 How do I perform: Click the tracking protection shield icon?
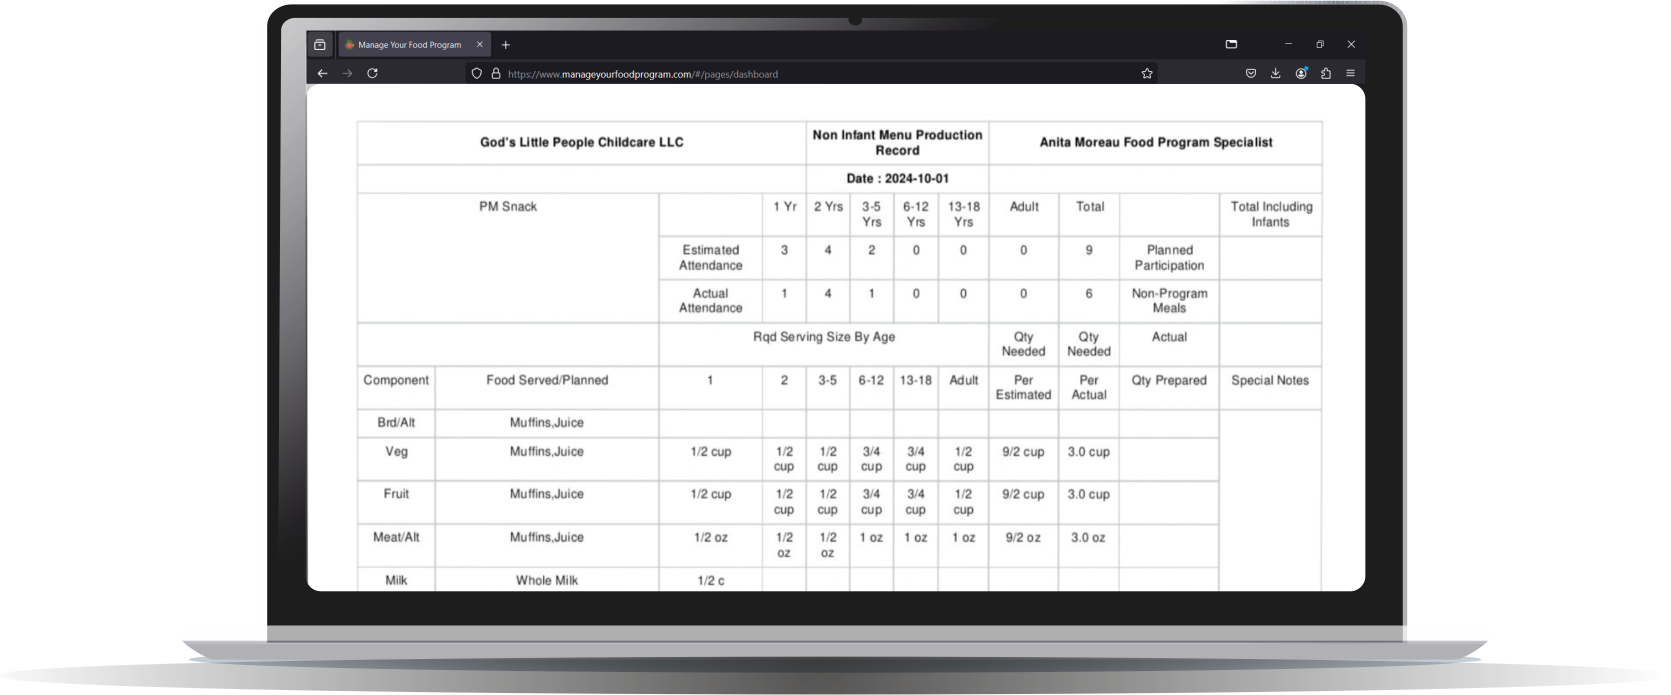tap(477, 73)
